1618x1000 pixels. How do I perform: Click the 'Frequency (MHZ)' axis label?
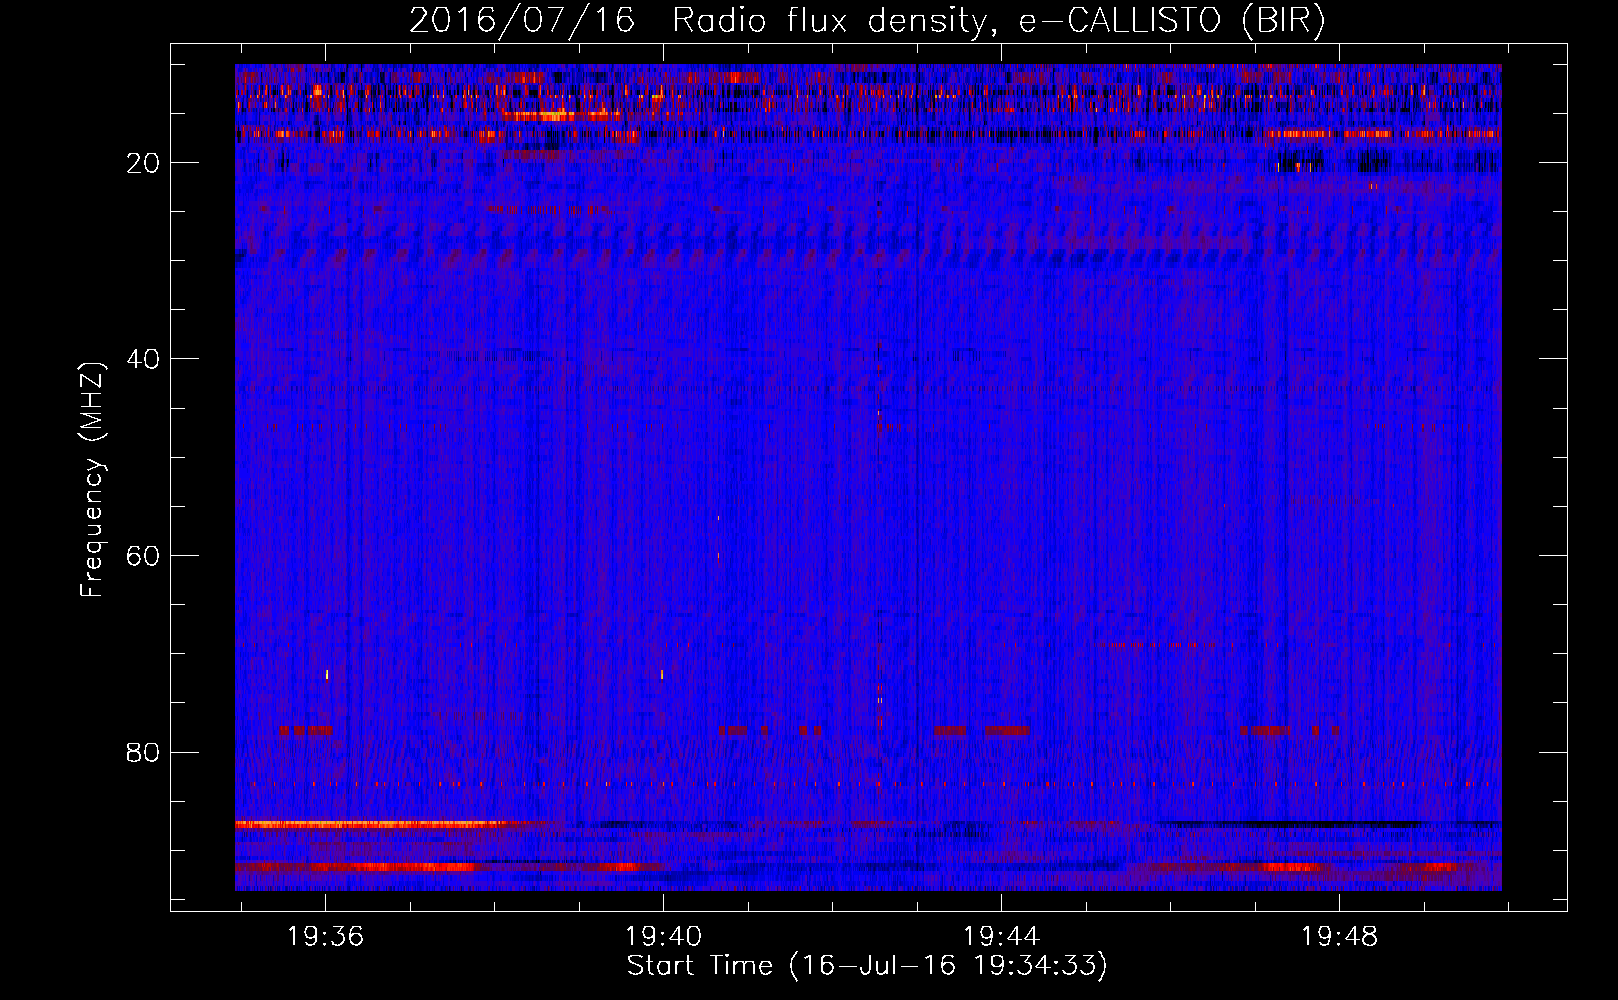[x=92, y=481]
